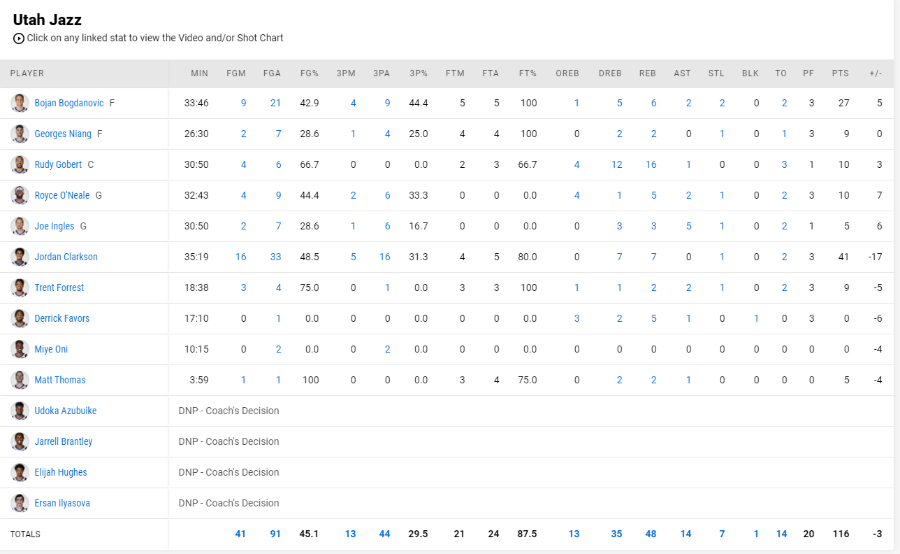Click Bojan Bogdanovic's headshot avatar
The image size is (900, 554).
point(20,103)
